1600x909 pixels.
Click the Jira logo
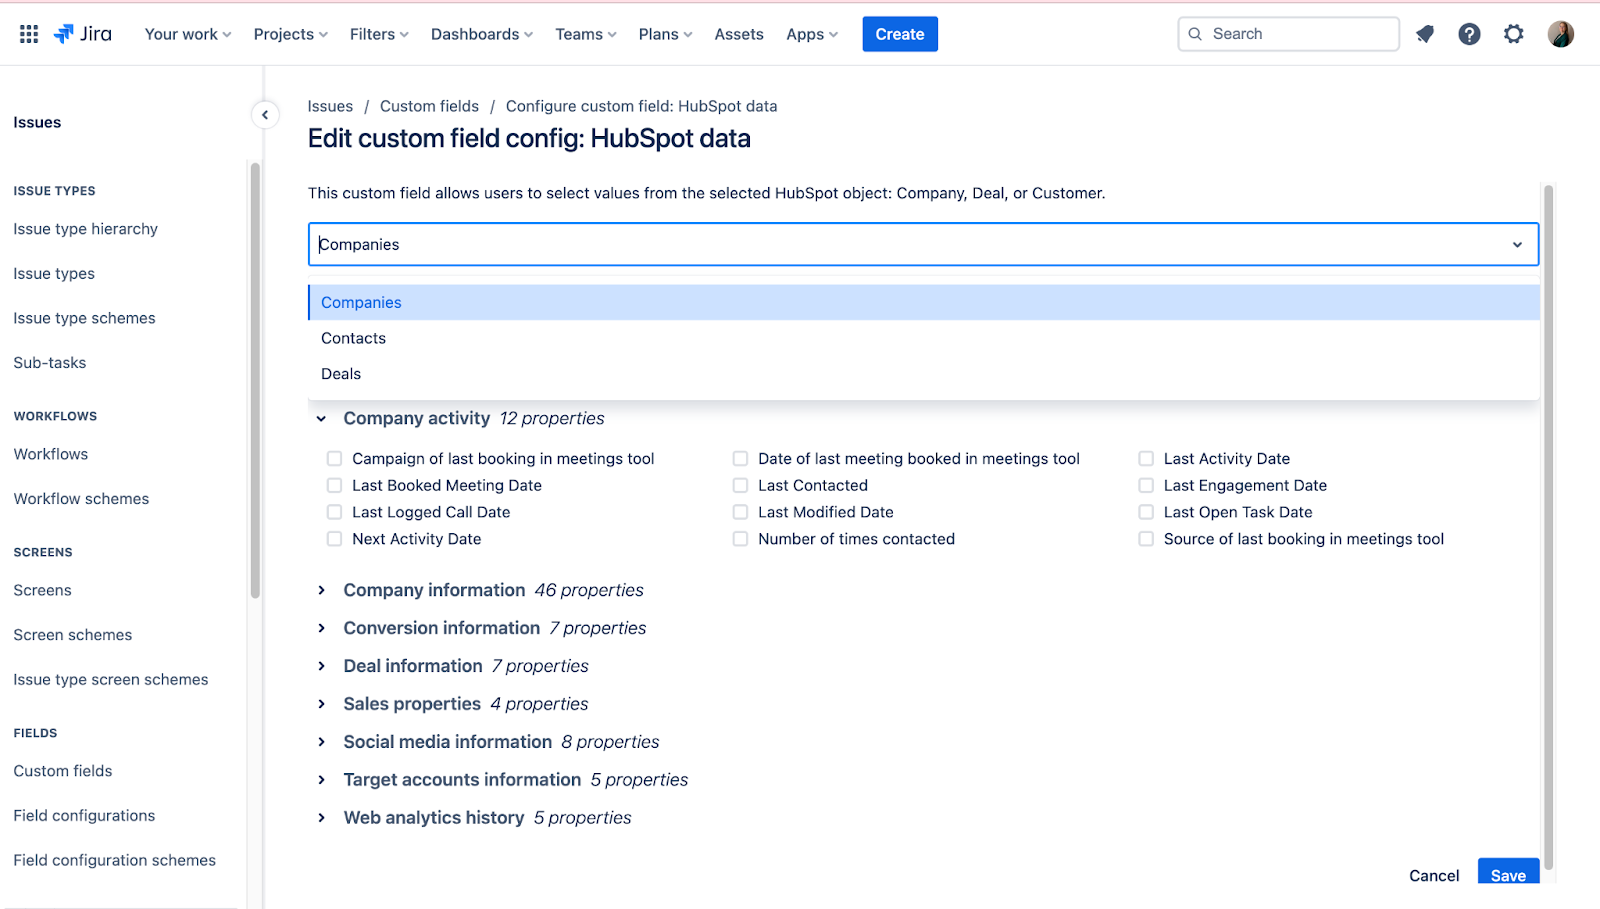click(83, 33)
